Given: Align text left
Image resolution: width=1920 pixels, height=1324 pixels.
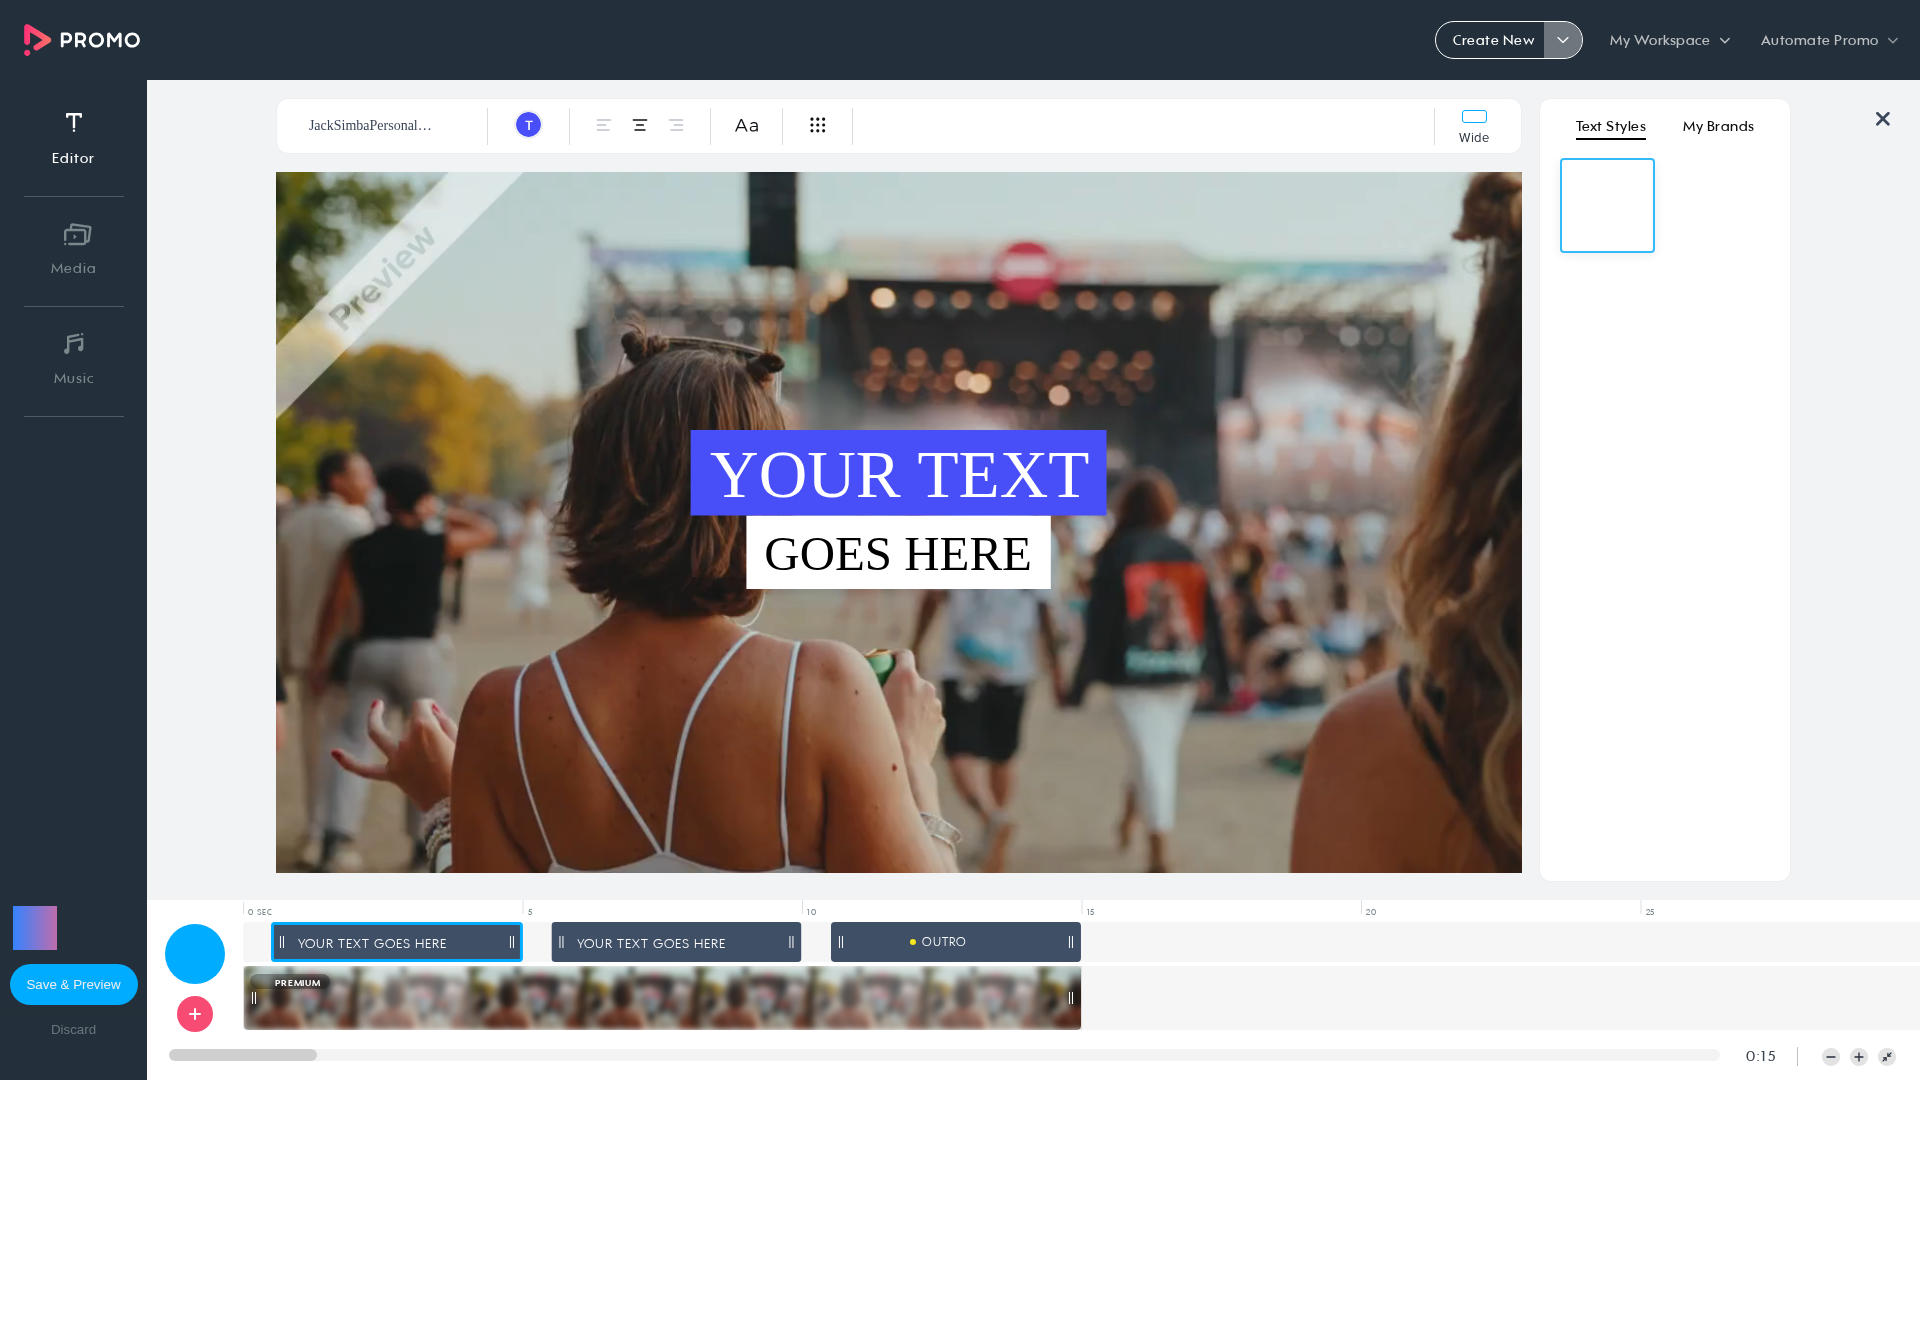Looking at the screenshot, I should [x=603, y=125].
